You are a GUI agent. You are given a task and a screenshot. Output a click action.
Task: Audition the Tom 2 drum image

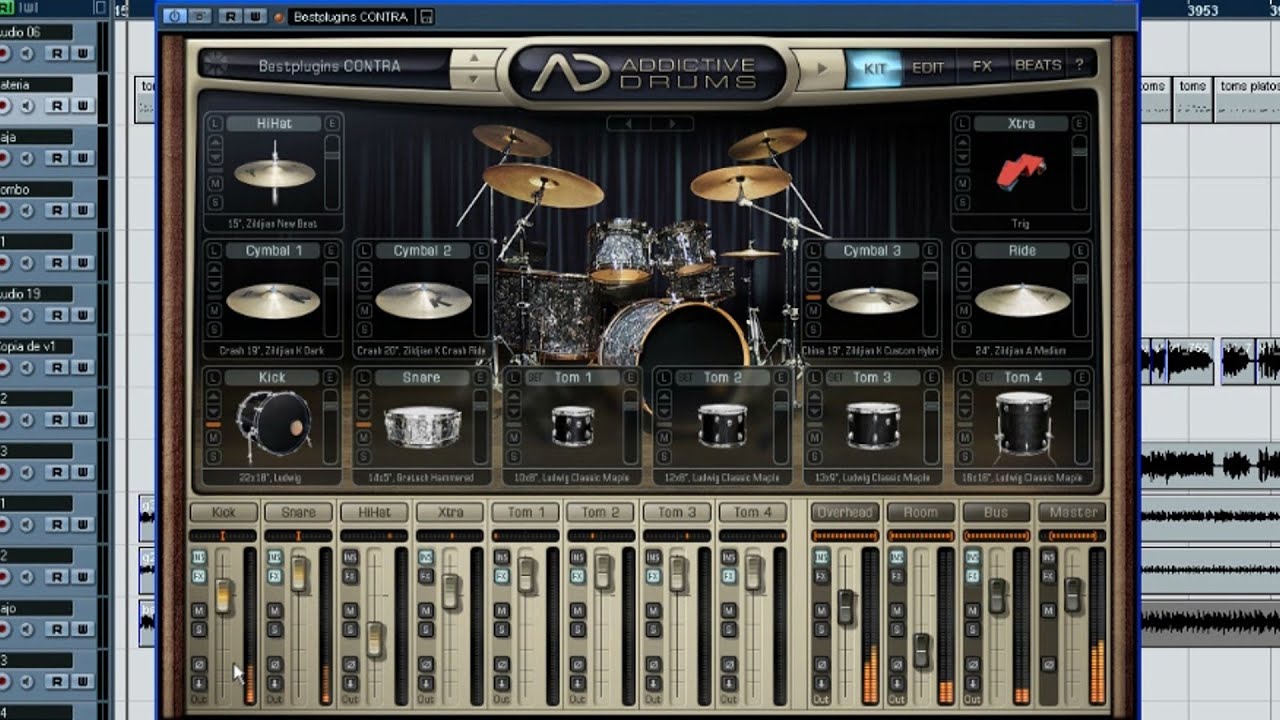coord(722,426)
